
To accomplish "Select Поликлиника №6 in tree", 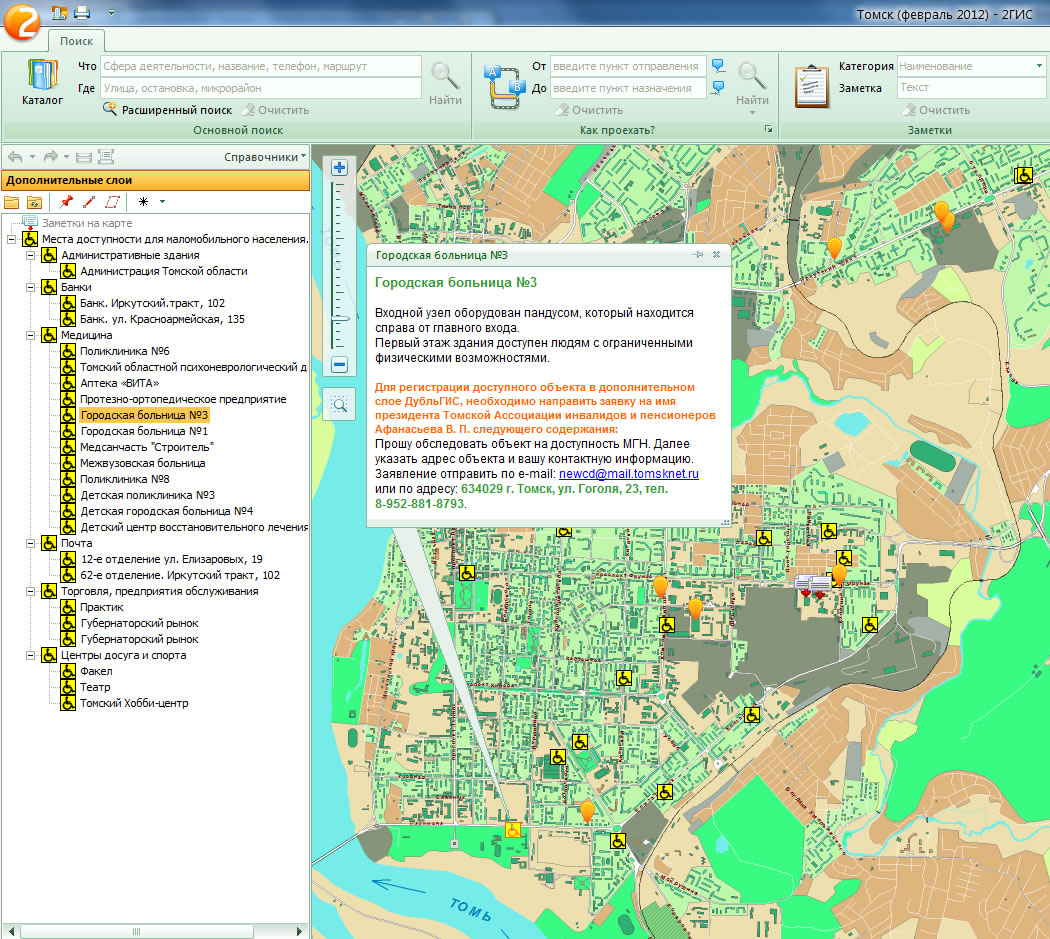I will coord(125,352).
